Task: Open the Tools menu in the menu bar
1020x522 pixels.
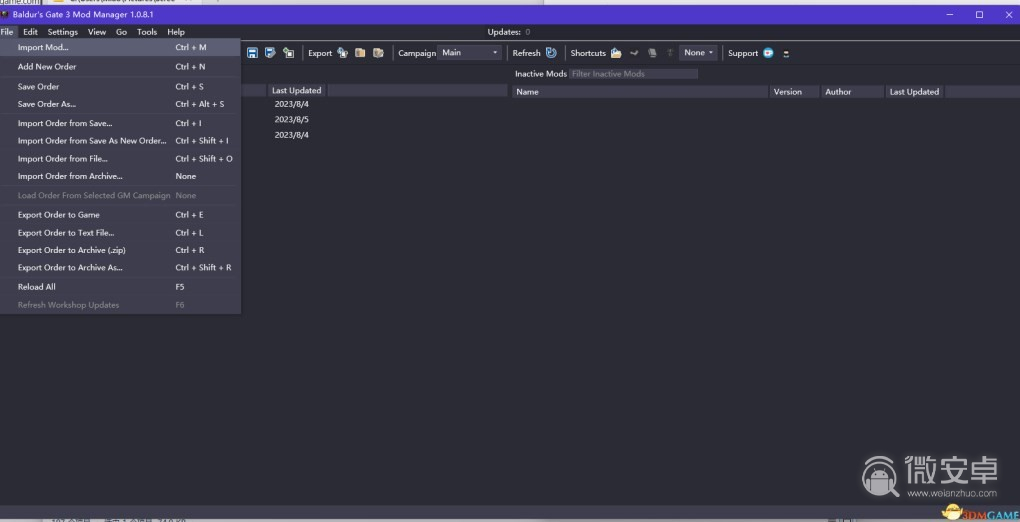Action: [147, 32]
